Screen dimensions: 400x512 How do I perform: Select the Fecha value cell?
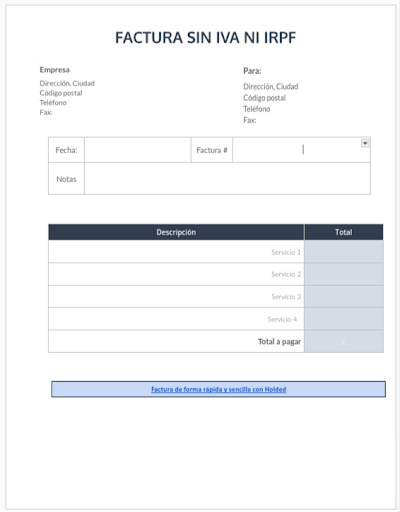coord(138,150)
